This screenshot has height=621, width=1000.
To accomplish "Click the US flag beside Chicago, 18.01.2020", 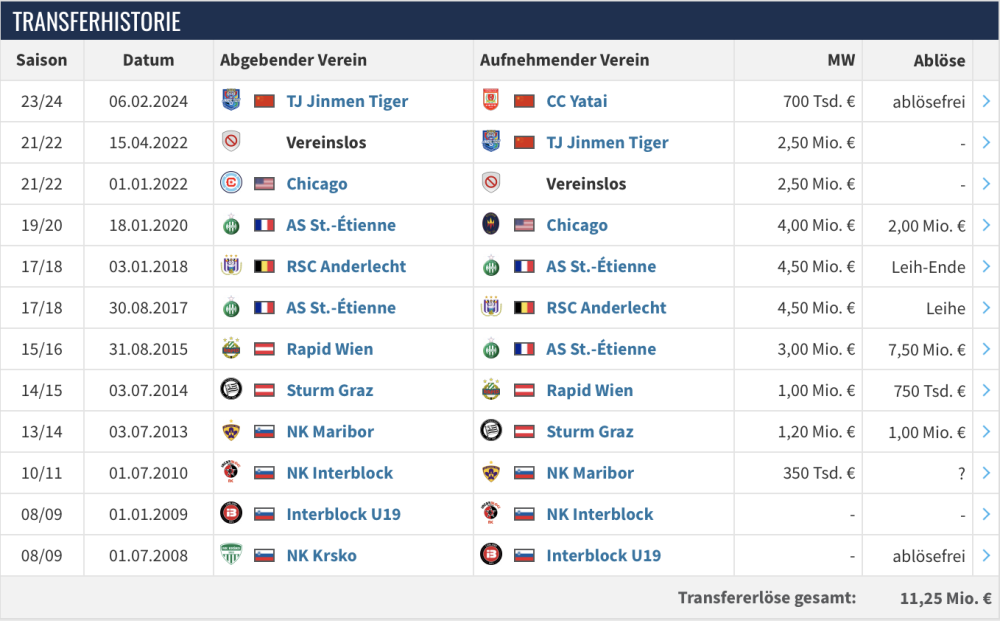I will 524,225.
